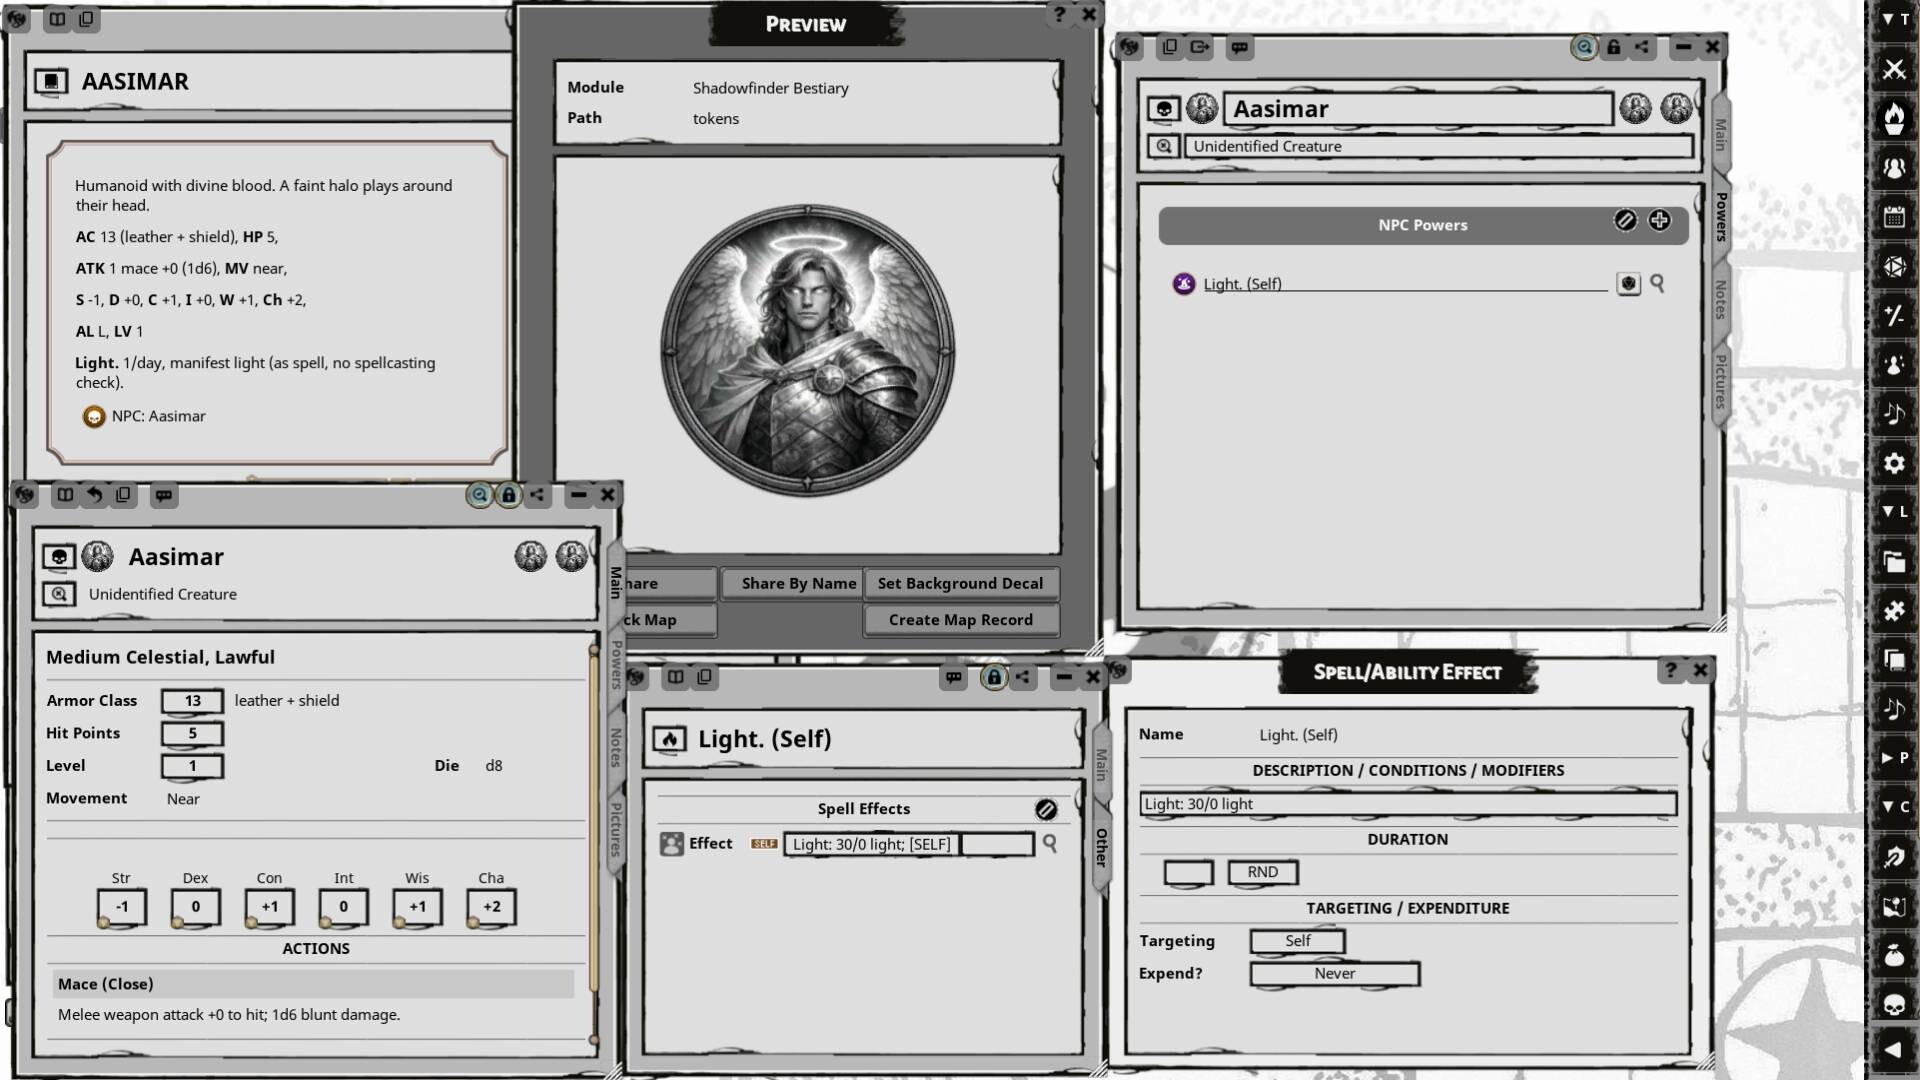Click inside the Aasimar name input field
1920x1080 pixels.
click(1416, 109)
